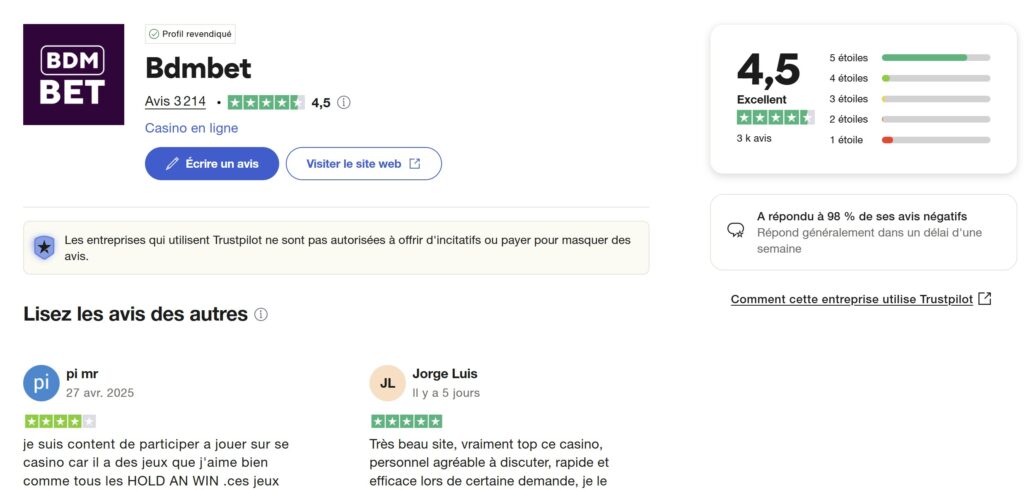Filter reviews by 4 étoiles
The height and width of the screenshot is (490, 1024).
click(910, 78)
